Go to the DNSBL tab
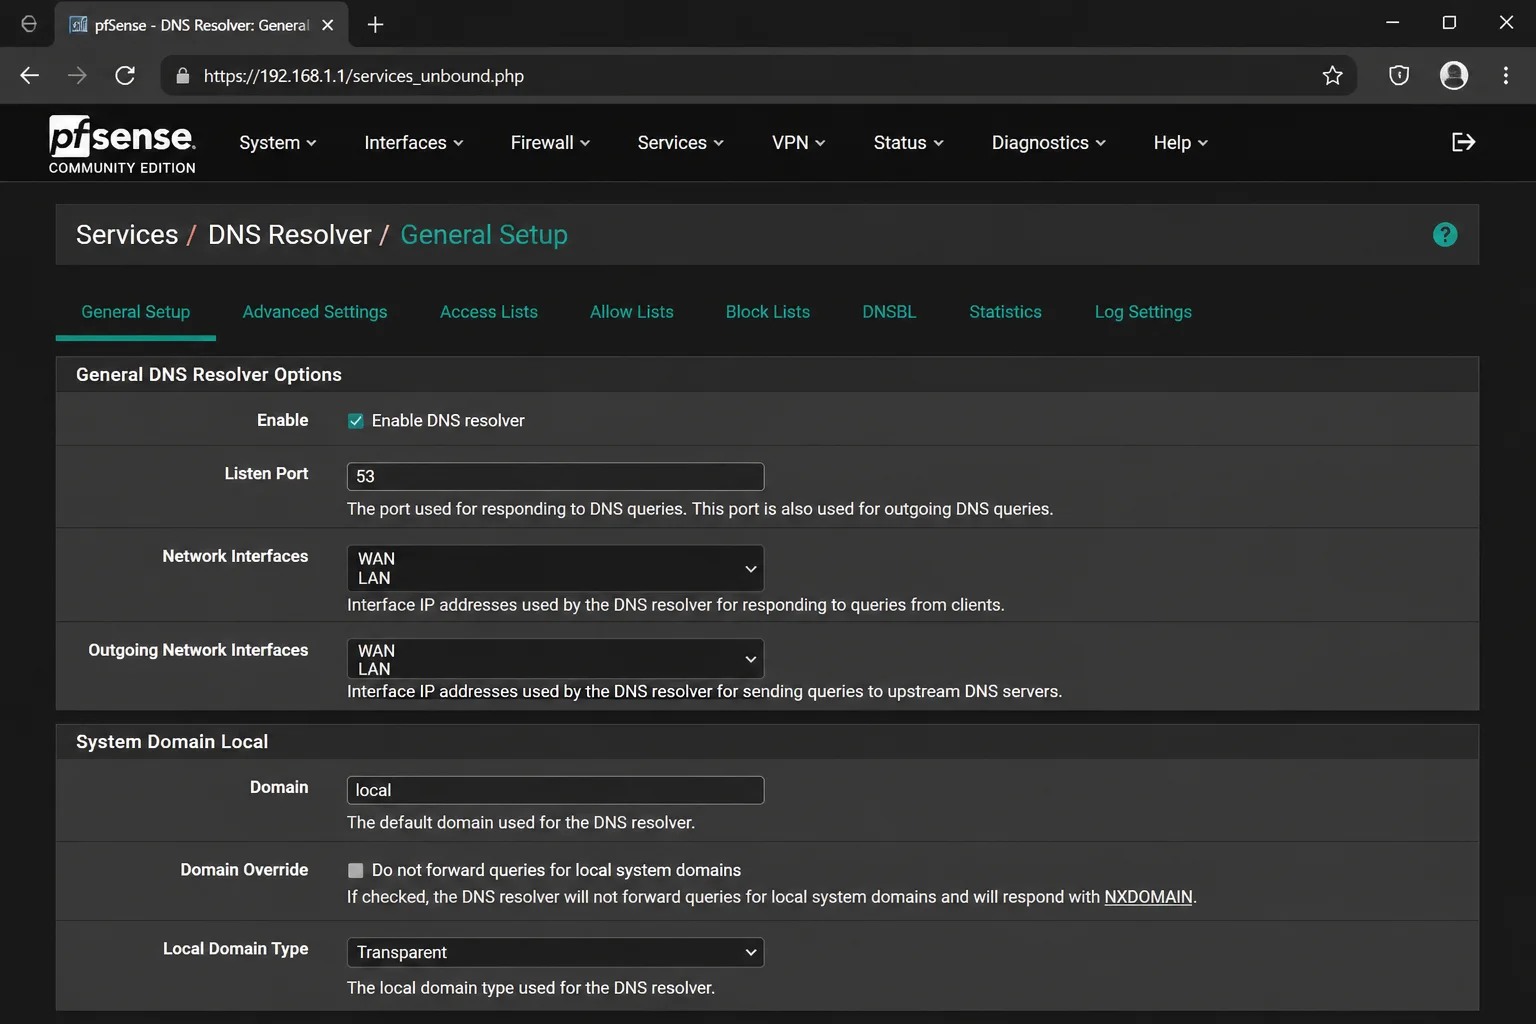Screen dimensions: 1536x1024 889,312
